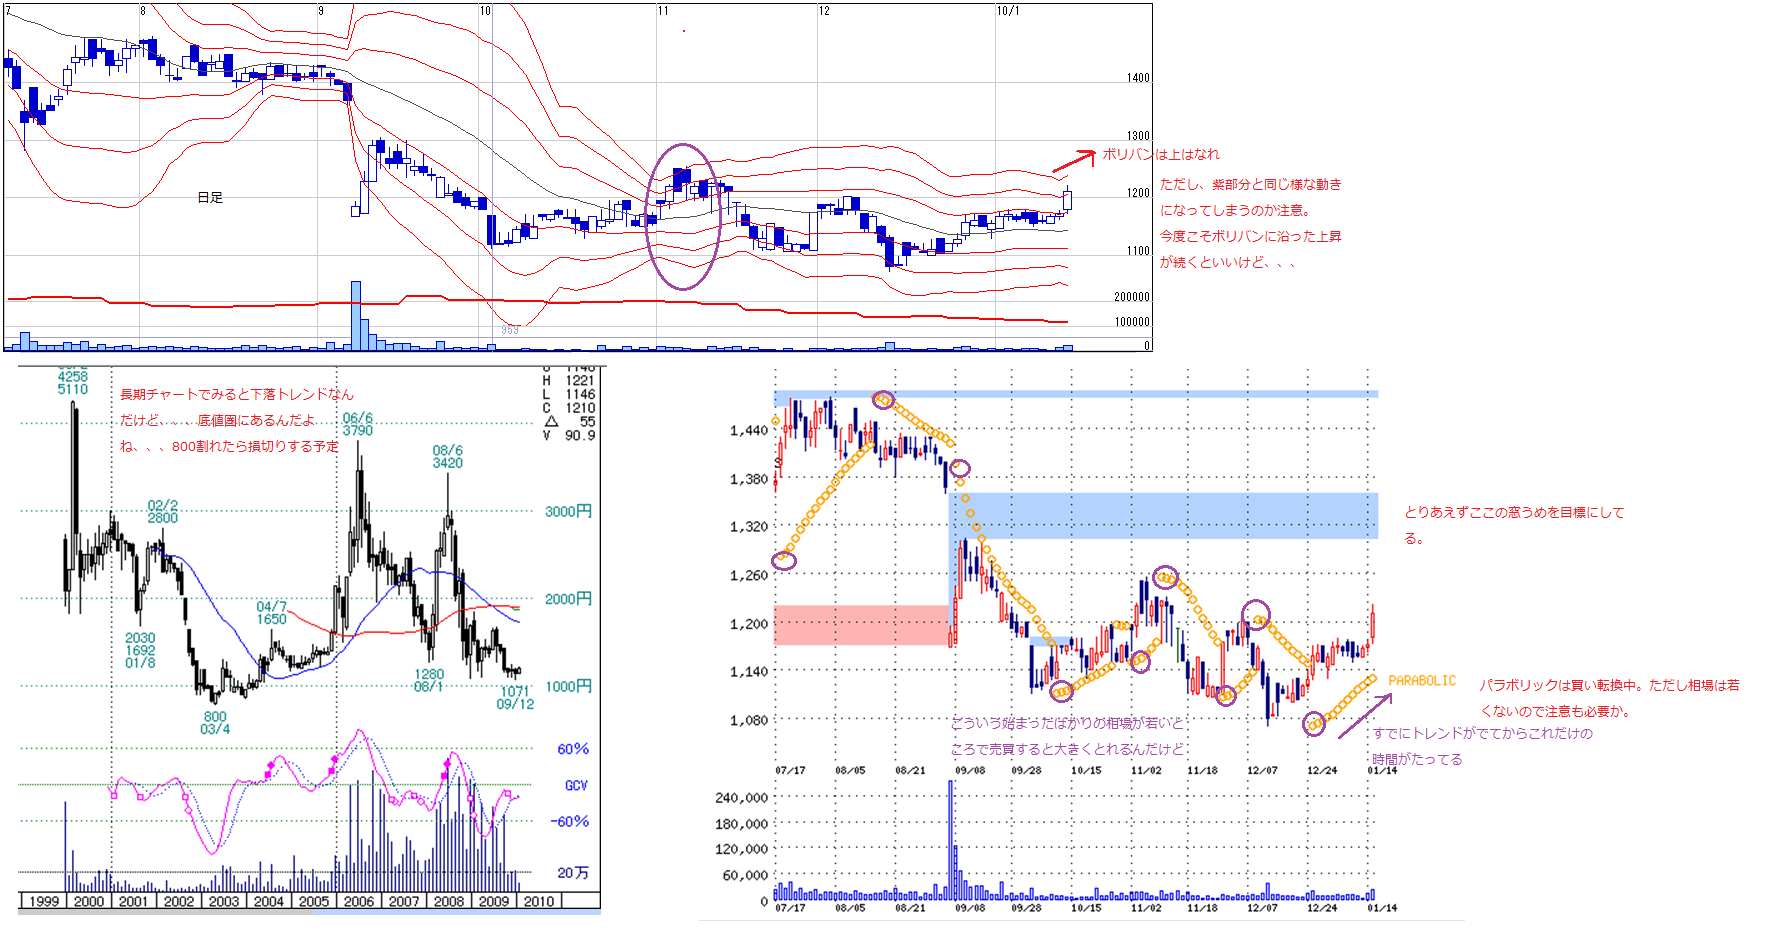The image size is (1770, 942).
Task: Click the purple upward arrow below the PARABOLIC label
Action: (1365, 716)
